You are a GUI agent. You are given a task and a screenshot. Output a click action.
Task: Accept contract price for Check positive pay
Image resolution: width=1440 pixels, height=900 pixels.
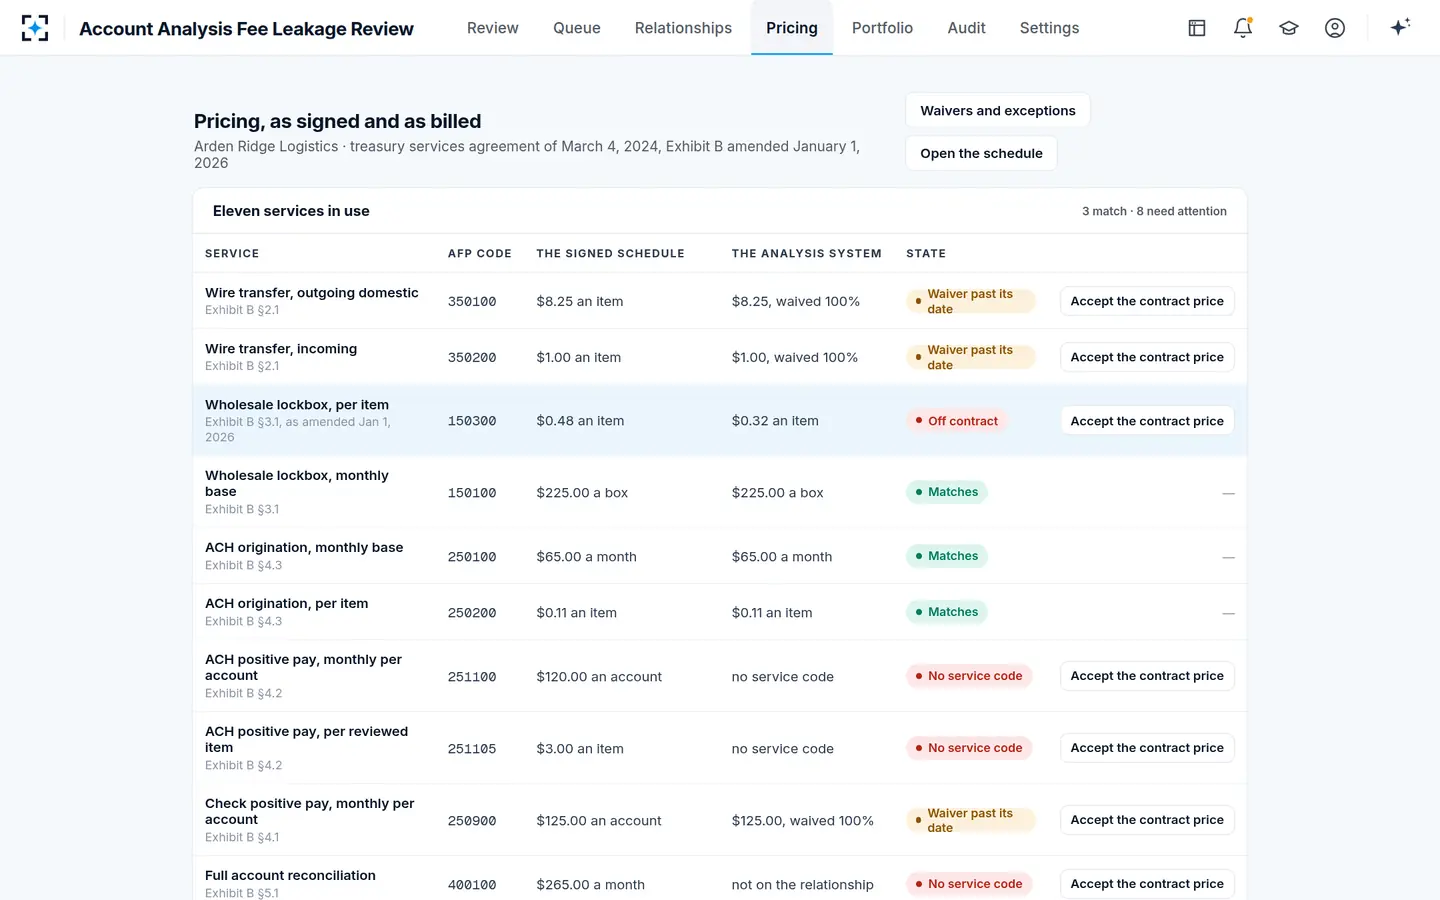click(1147, 820)
